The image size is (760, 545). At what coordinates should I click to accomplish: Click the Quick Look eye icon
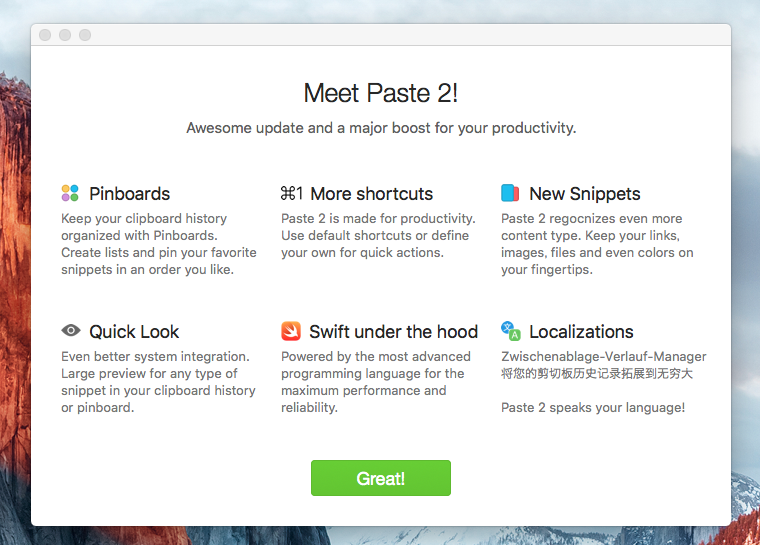[70, 331]
